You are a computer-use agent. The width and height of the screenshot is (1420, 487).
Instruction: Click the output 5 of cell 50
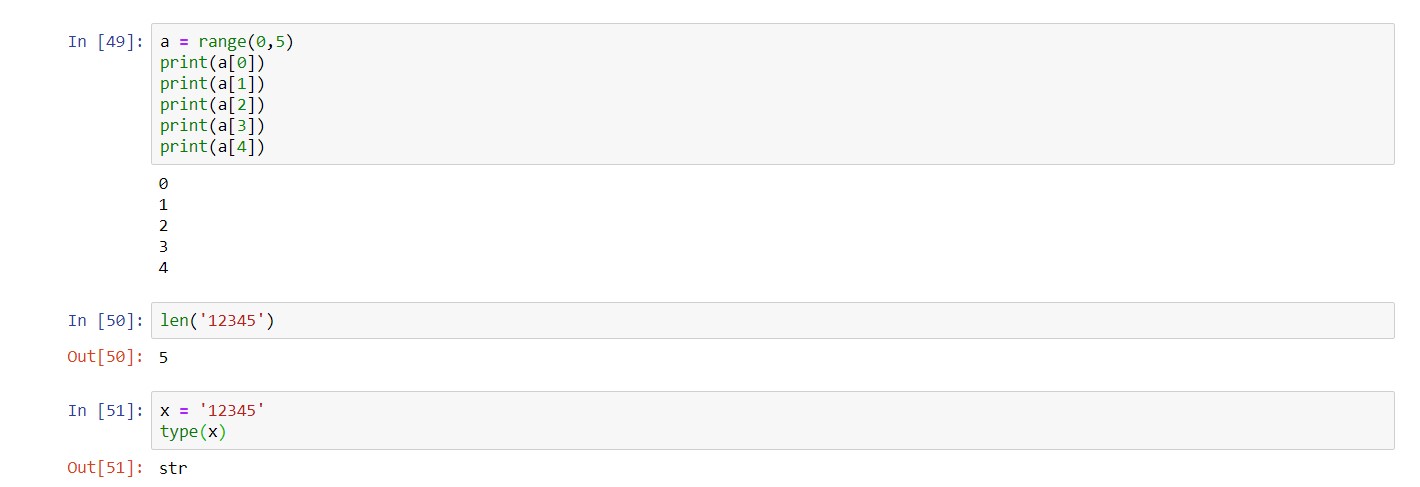pos(163,357)
